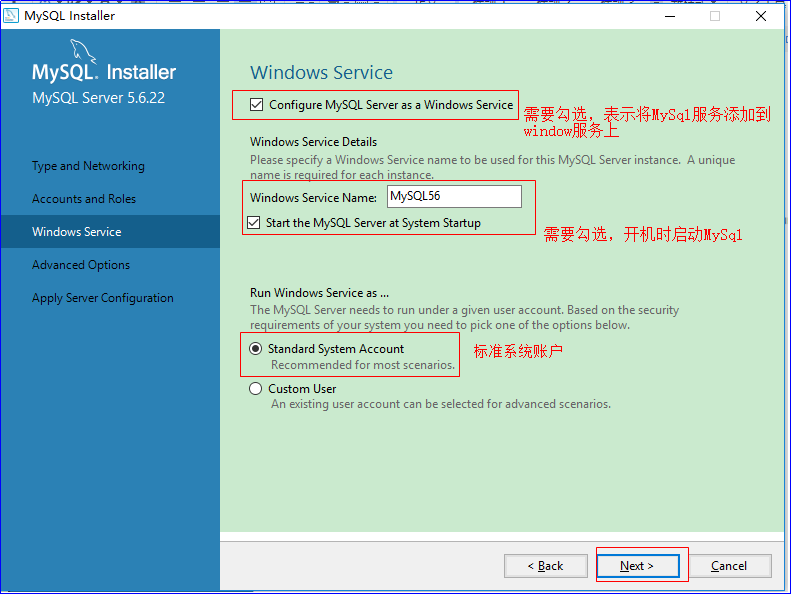
Task: Open the Accounts and Roles step
Action: pyautogui.click(x=84, y=199)
